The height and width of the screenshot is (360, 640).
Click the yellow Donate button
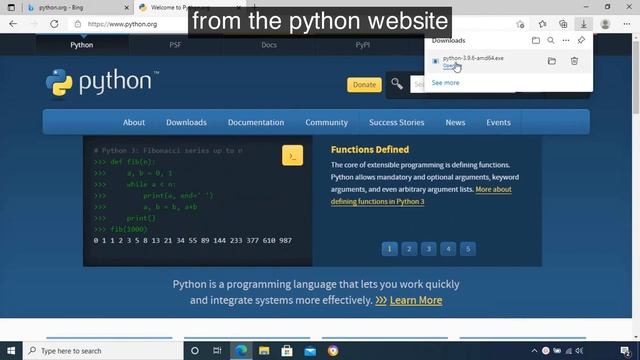click(364, 84)
